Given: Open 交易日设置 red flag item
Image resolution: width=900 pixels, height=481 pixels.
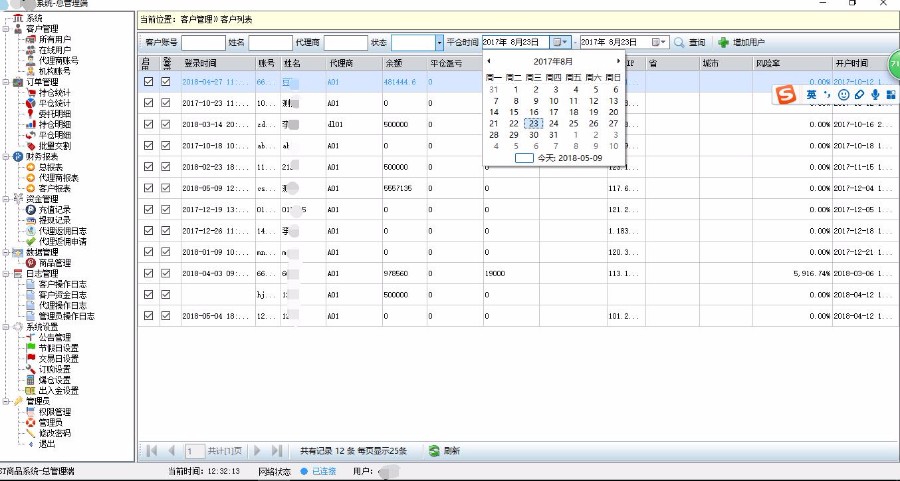Looking at the screenshot, I should [x=59, y=359].
